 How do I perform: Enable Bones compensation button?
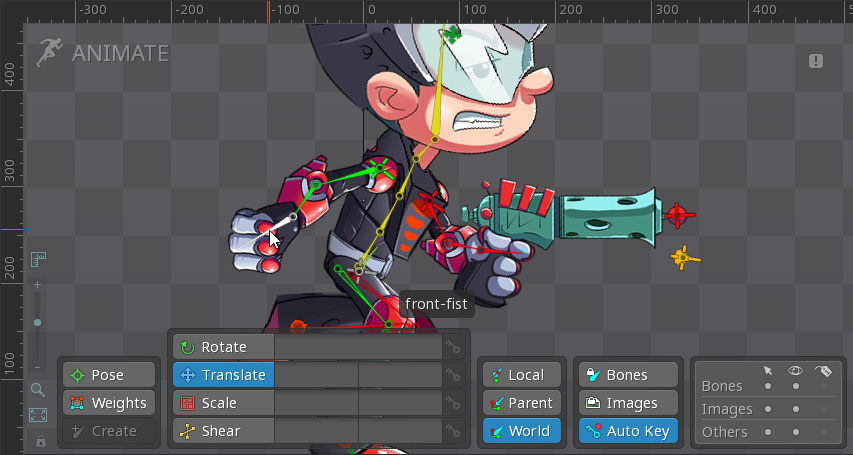point(627,375)
